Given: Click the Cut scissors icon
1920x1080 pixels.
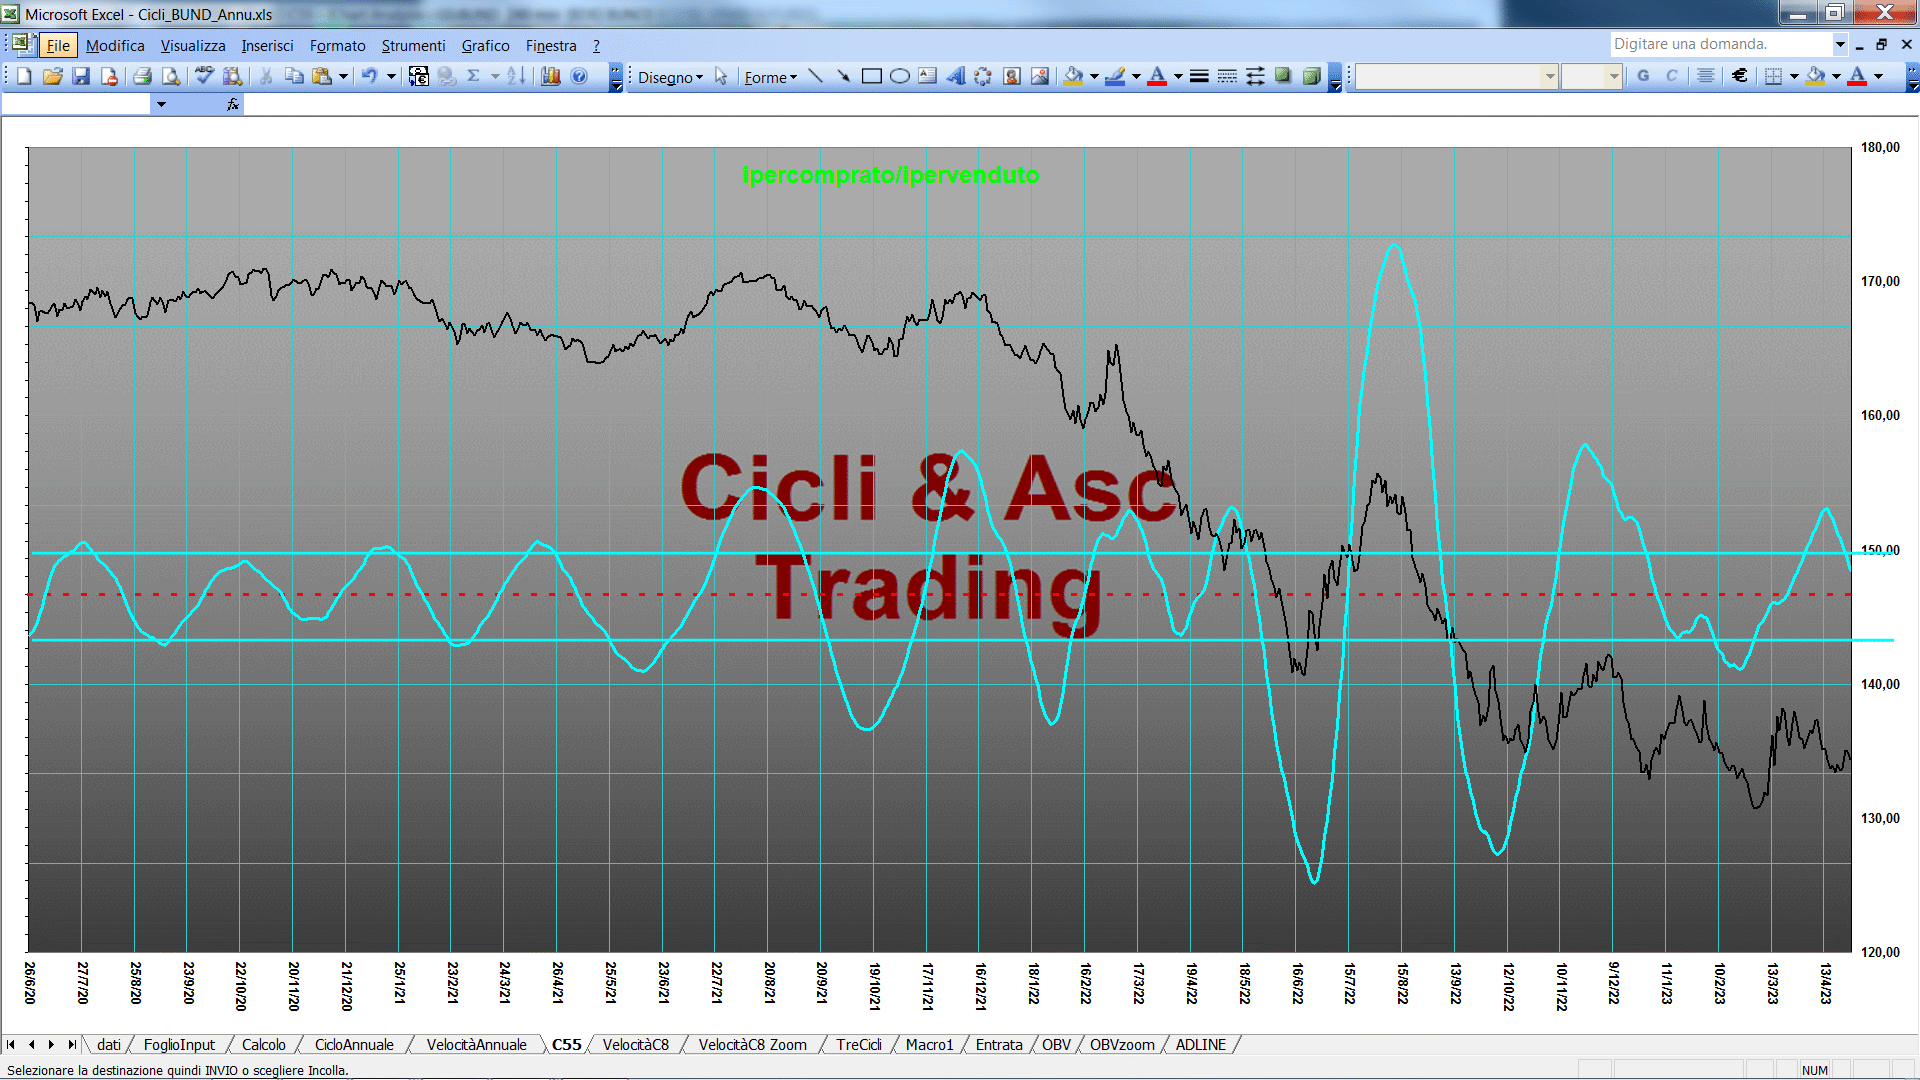Looking at the screenshot, I should coord(266,76).
